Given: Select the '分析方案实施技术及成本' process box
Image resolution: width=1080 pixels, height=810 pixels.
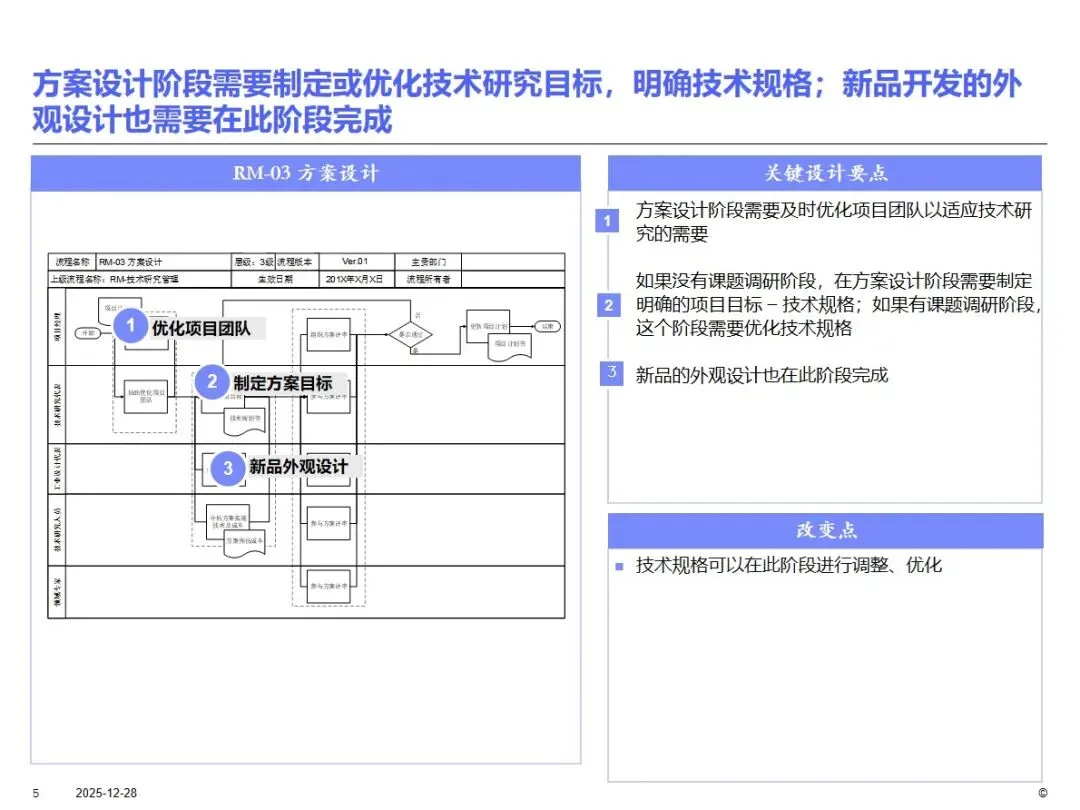Looking at the screenshot, I should [228, 521].
